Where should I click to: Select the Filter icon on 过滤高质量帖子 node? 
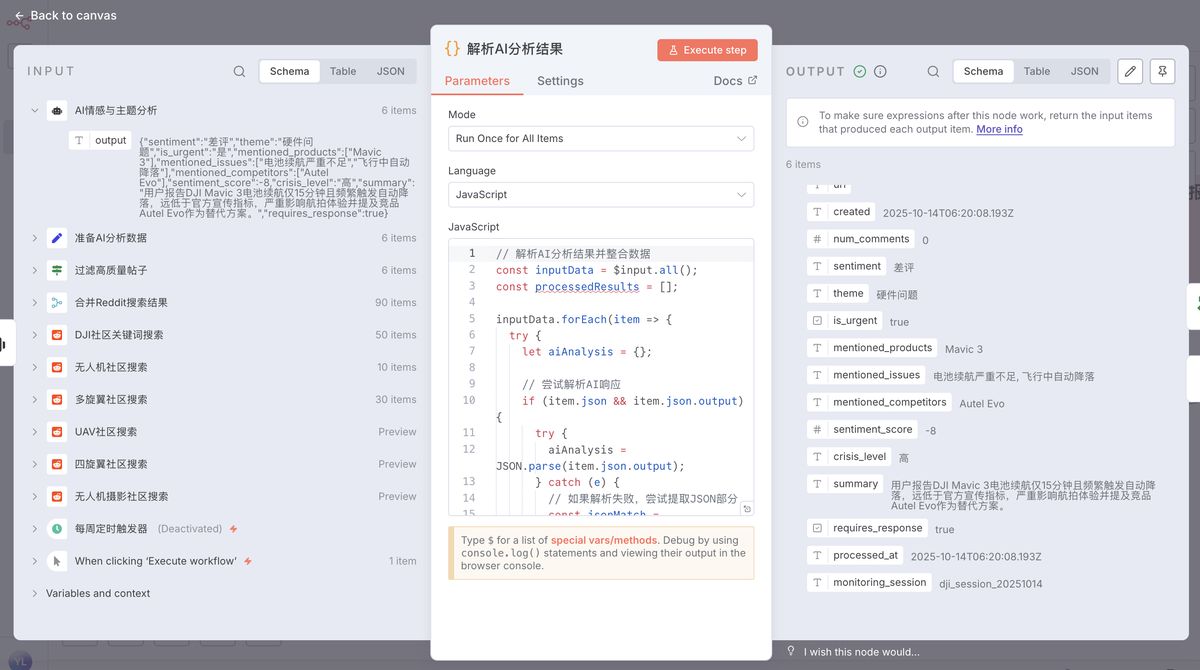56,270
